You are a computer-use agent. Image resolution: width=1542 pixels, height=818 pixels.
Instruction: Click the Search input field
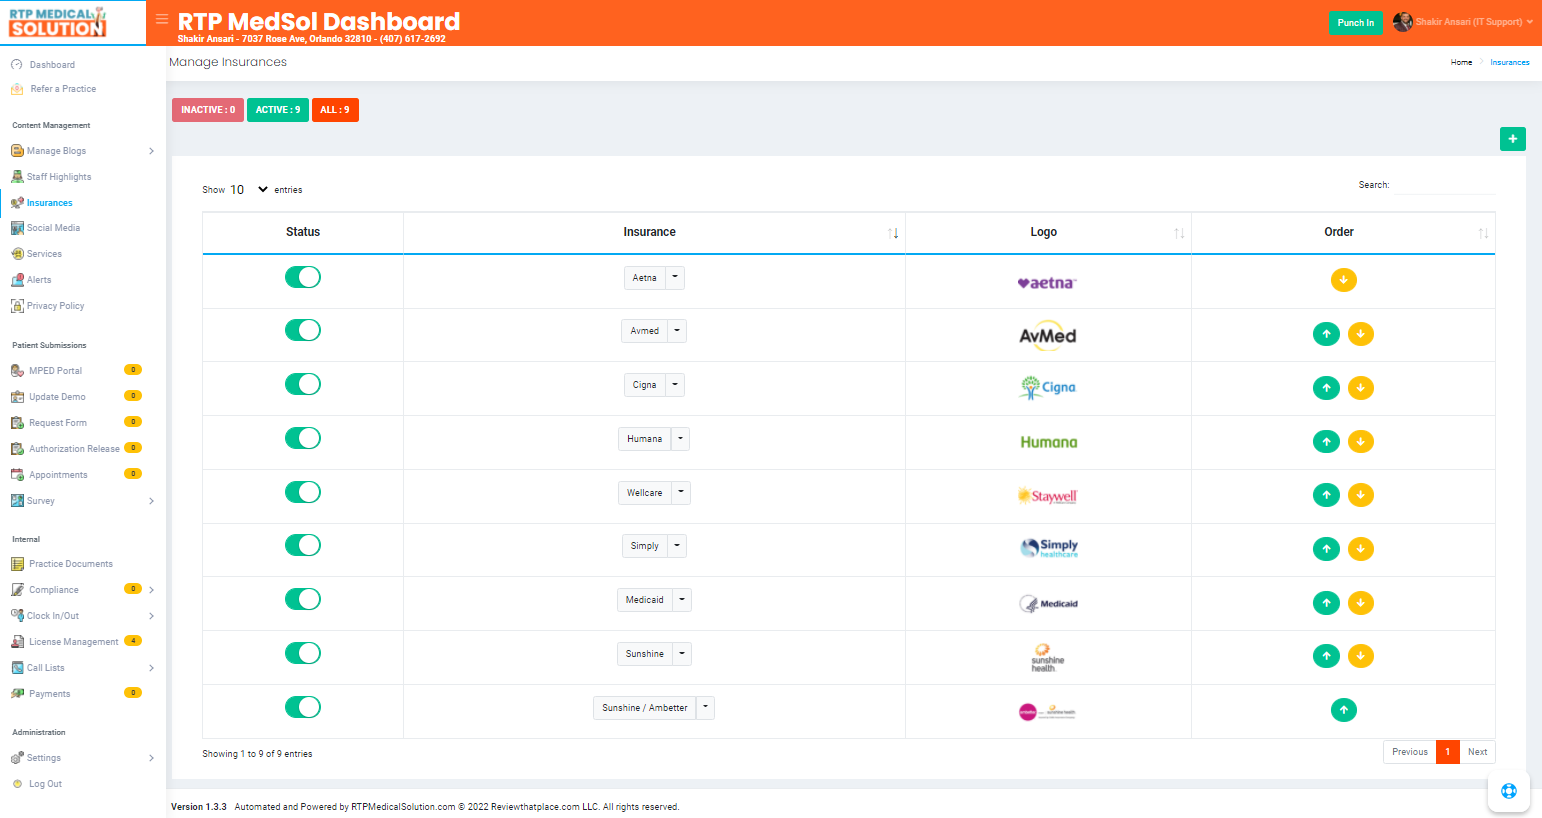pos(1444,185)
